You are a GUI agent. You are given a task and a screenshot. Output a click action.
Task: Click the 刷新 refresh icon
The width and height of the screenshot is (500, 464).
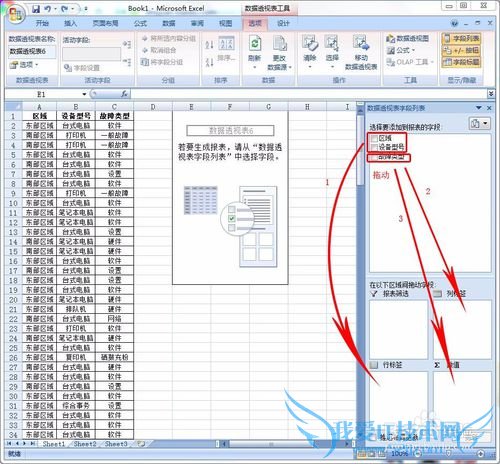point(255,44)
